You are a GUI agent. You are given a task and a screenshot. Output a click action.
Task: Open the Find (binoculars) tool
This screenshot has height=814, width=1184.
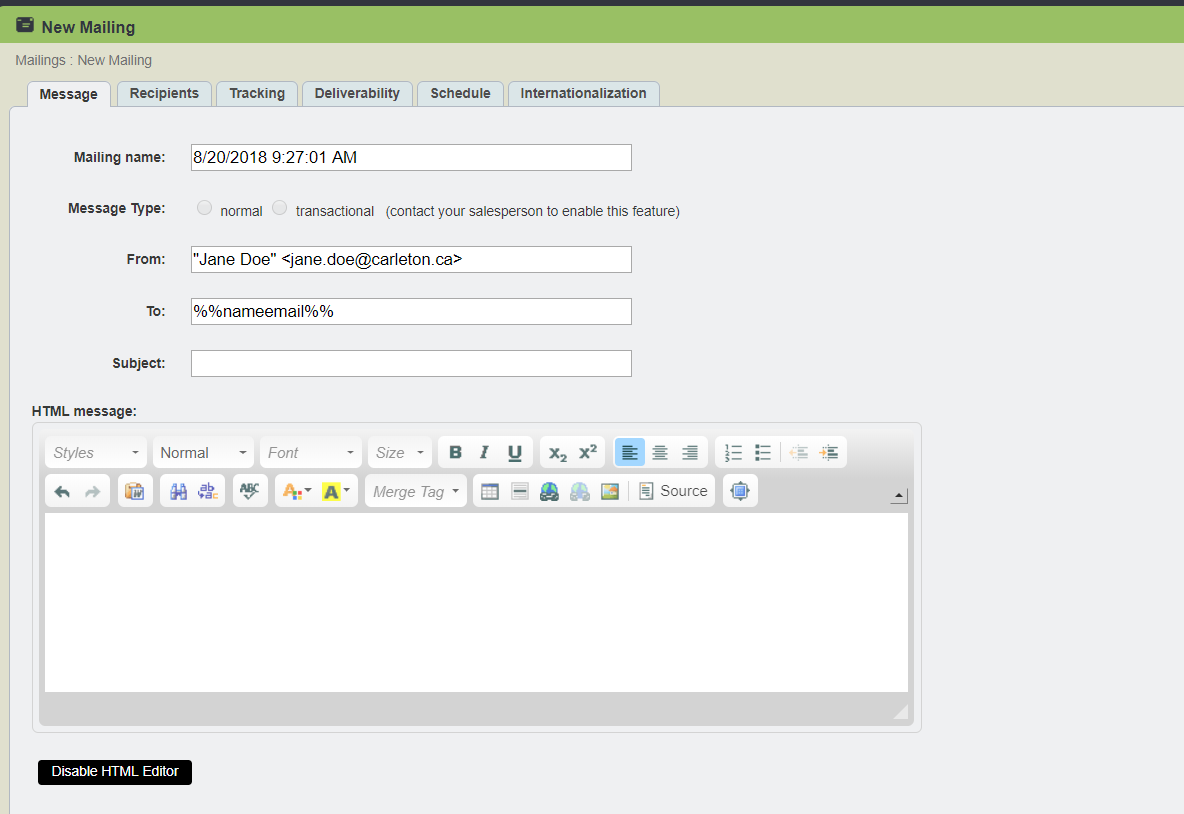point(179,491)
